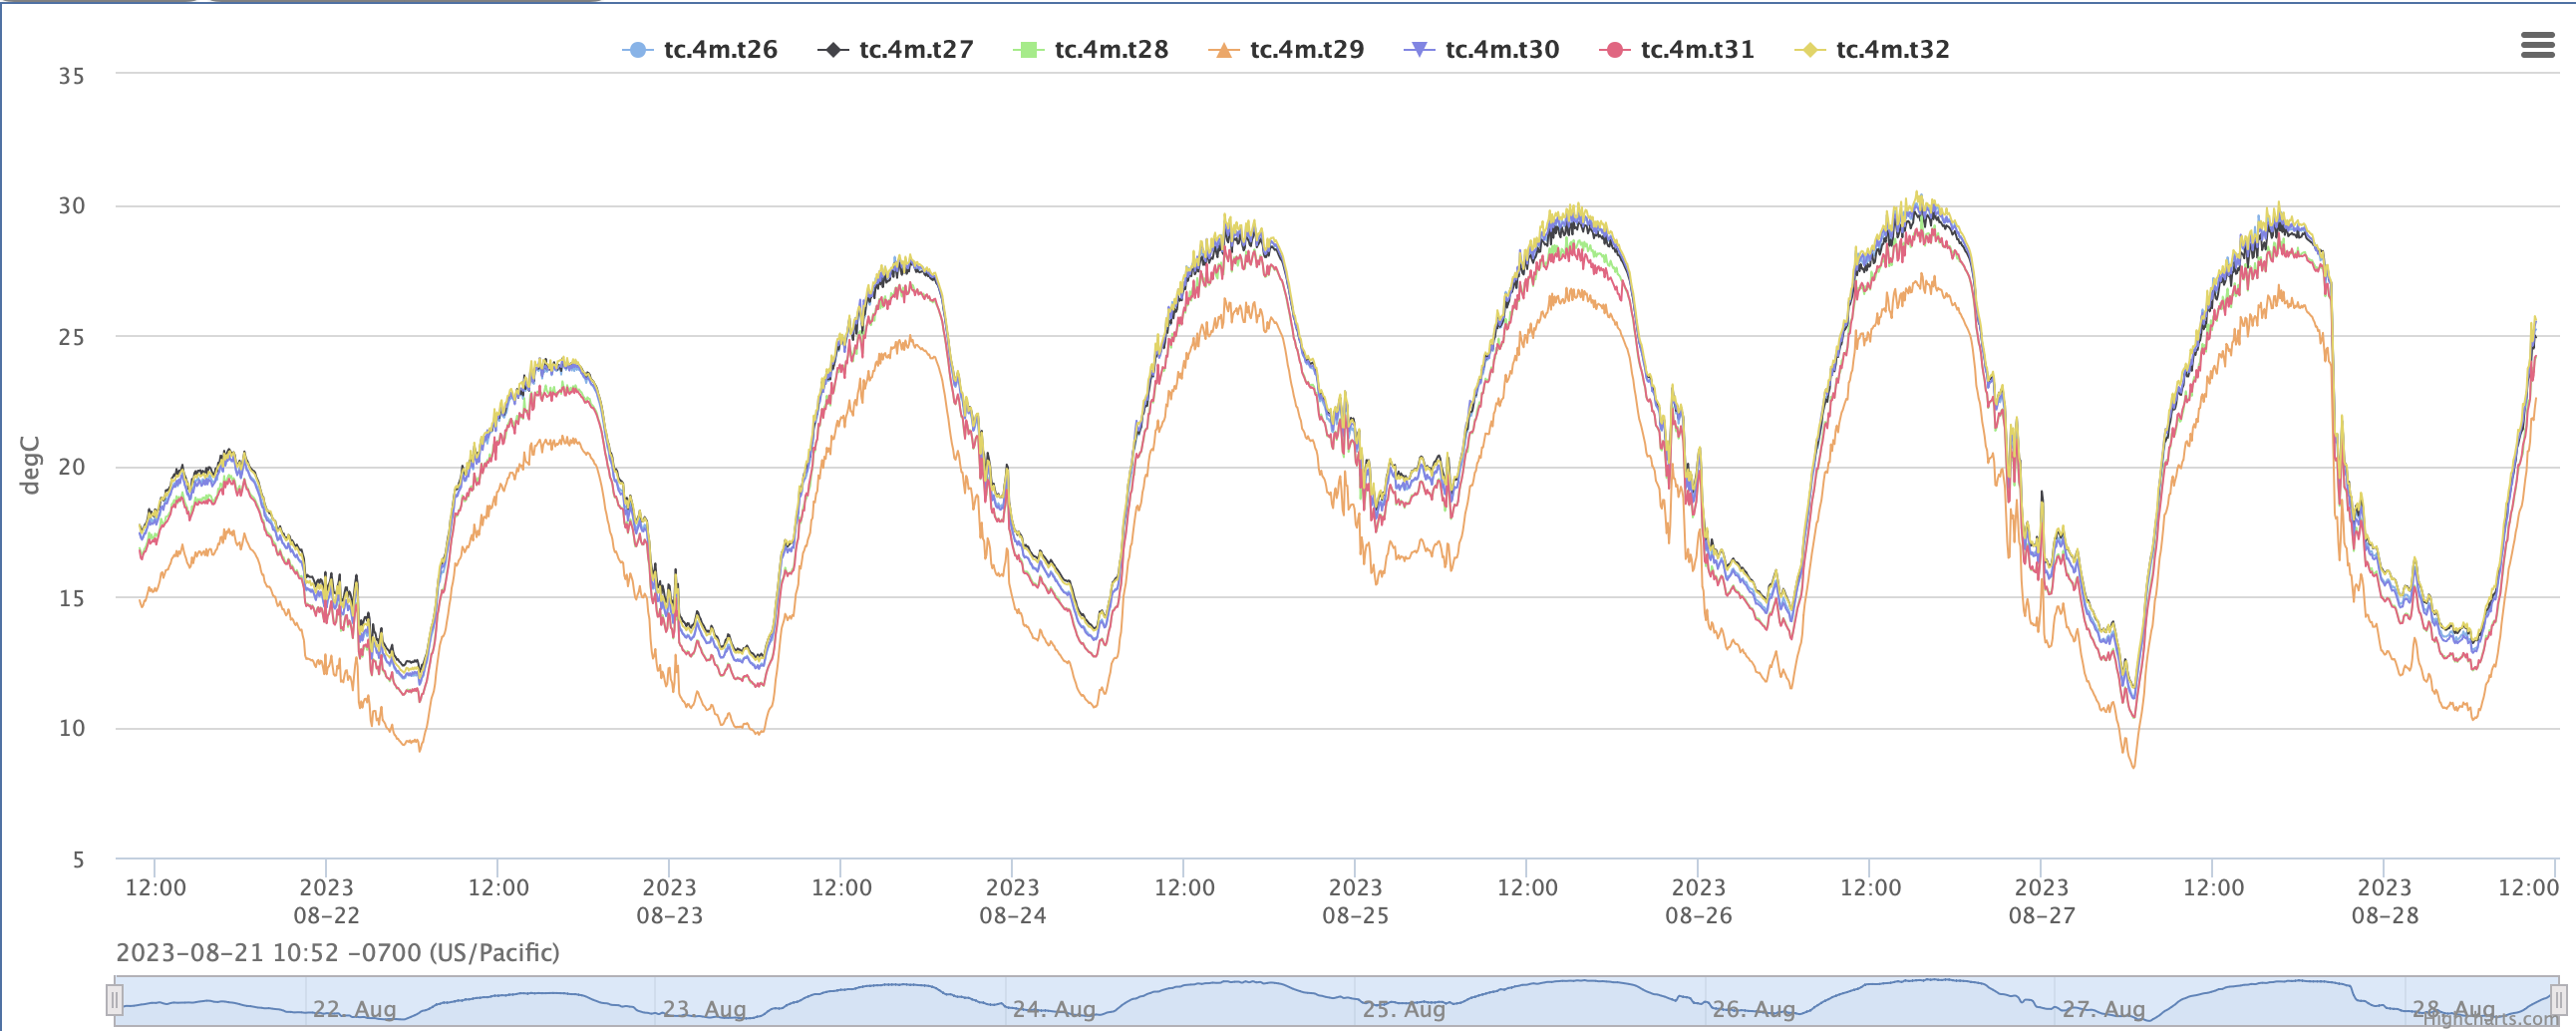Toggle the tc.4m.t32 legend text
Image resolution: width=2576 pixels, height=1031 pixels.
pos(1892,50)
